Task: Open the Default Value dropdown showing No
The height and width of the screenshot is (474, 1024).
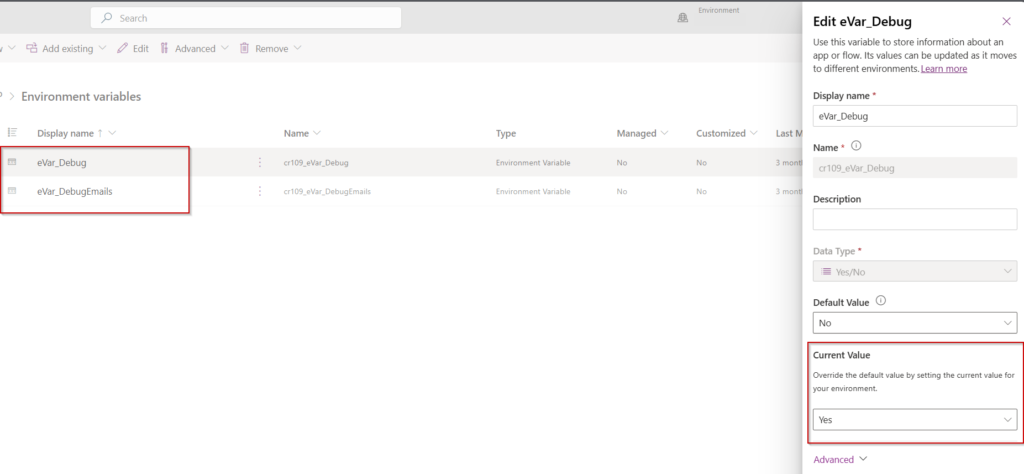Action: pyautogui.click(x=914, y=323)
